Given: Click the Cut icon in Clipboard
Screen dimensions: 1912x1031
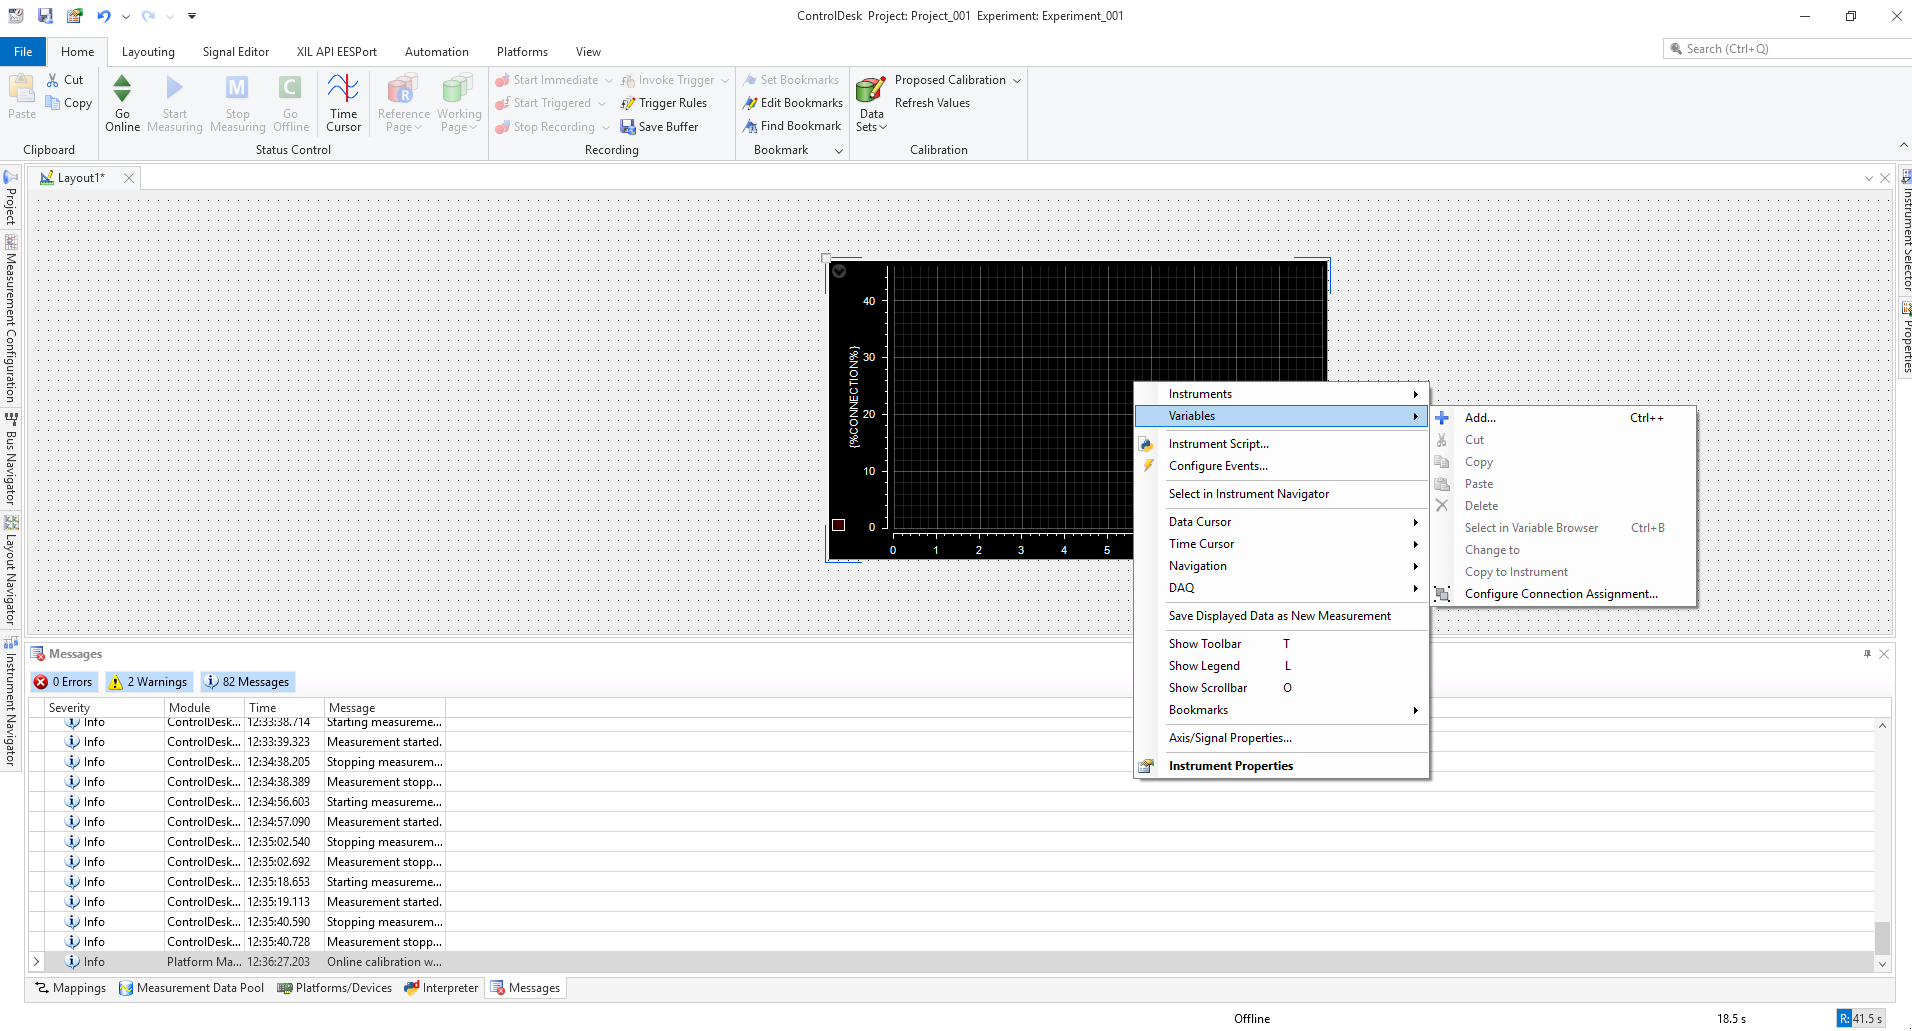Looking at the screenshot, I should 53,80.
